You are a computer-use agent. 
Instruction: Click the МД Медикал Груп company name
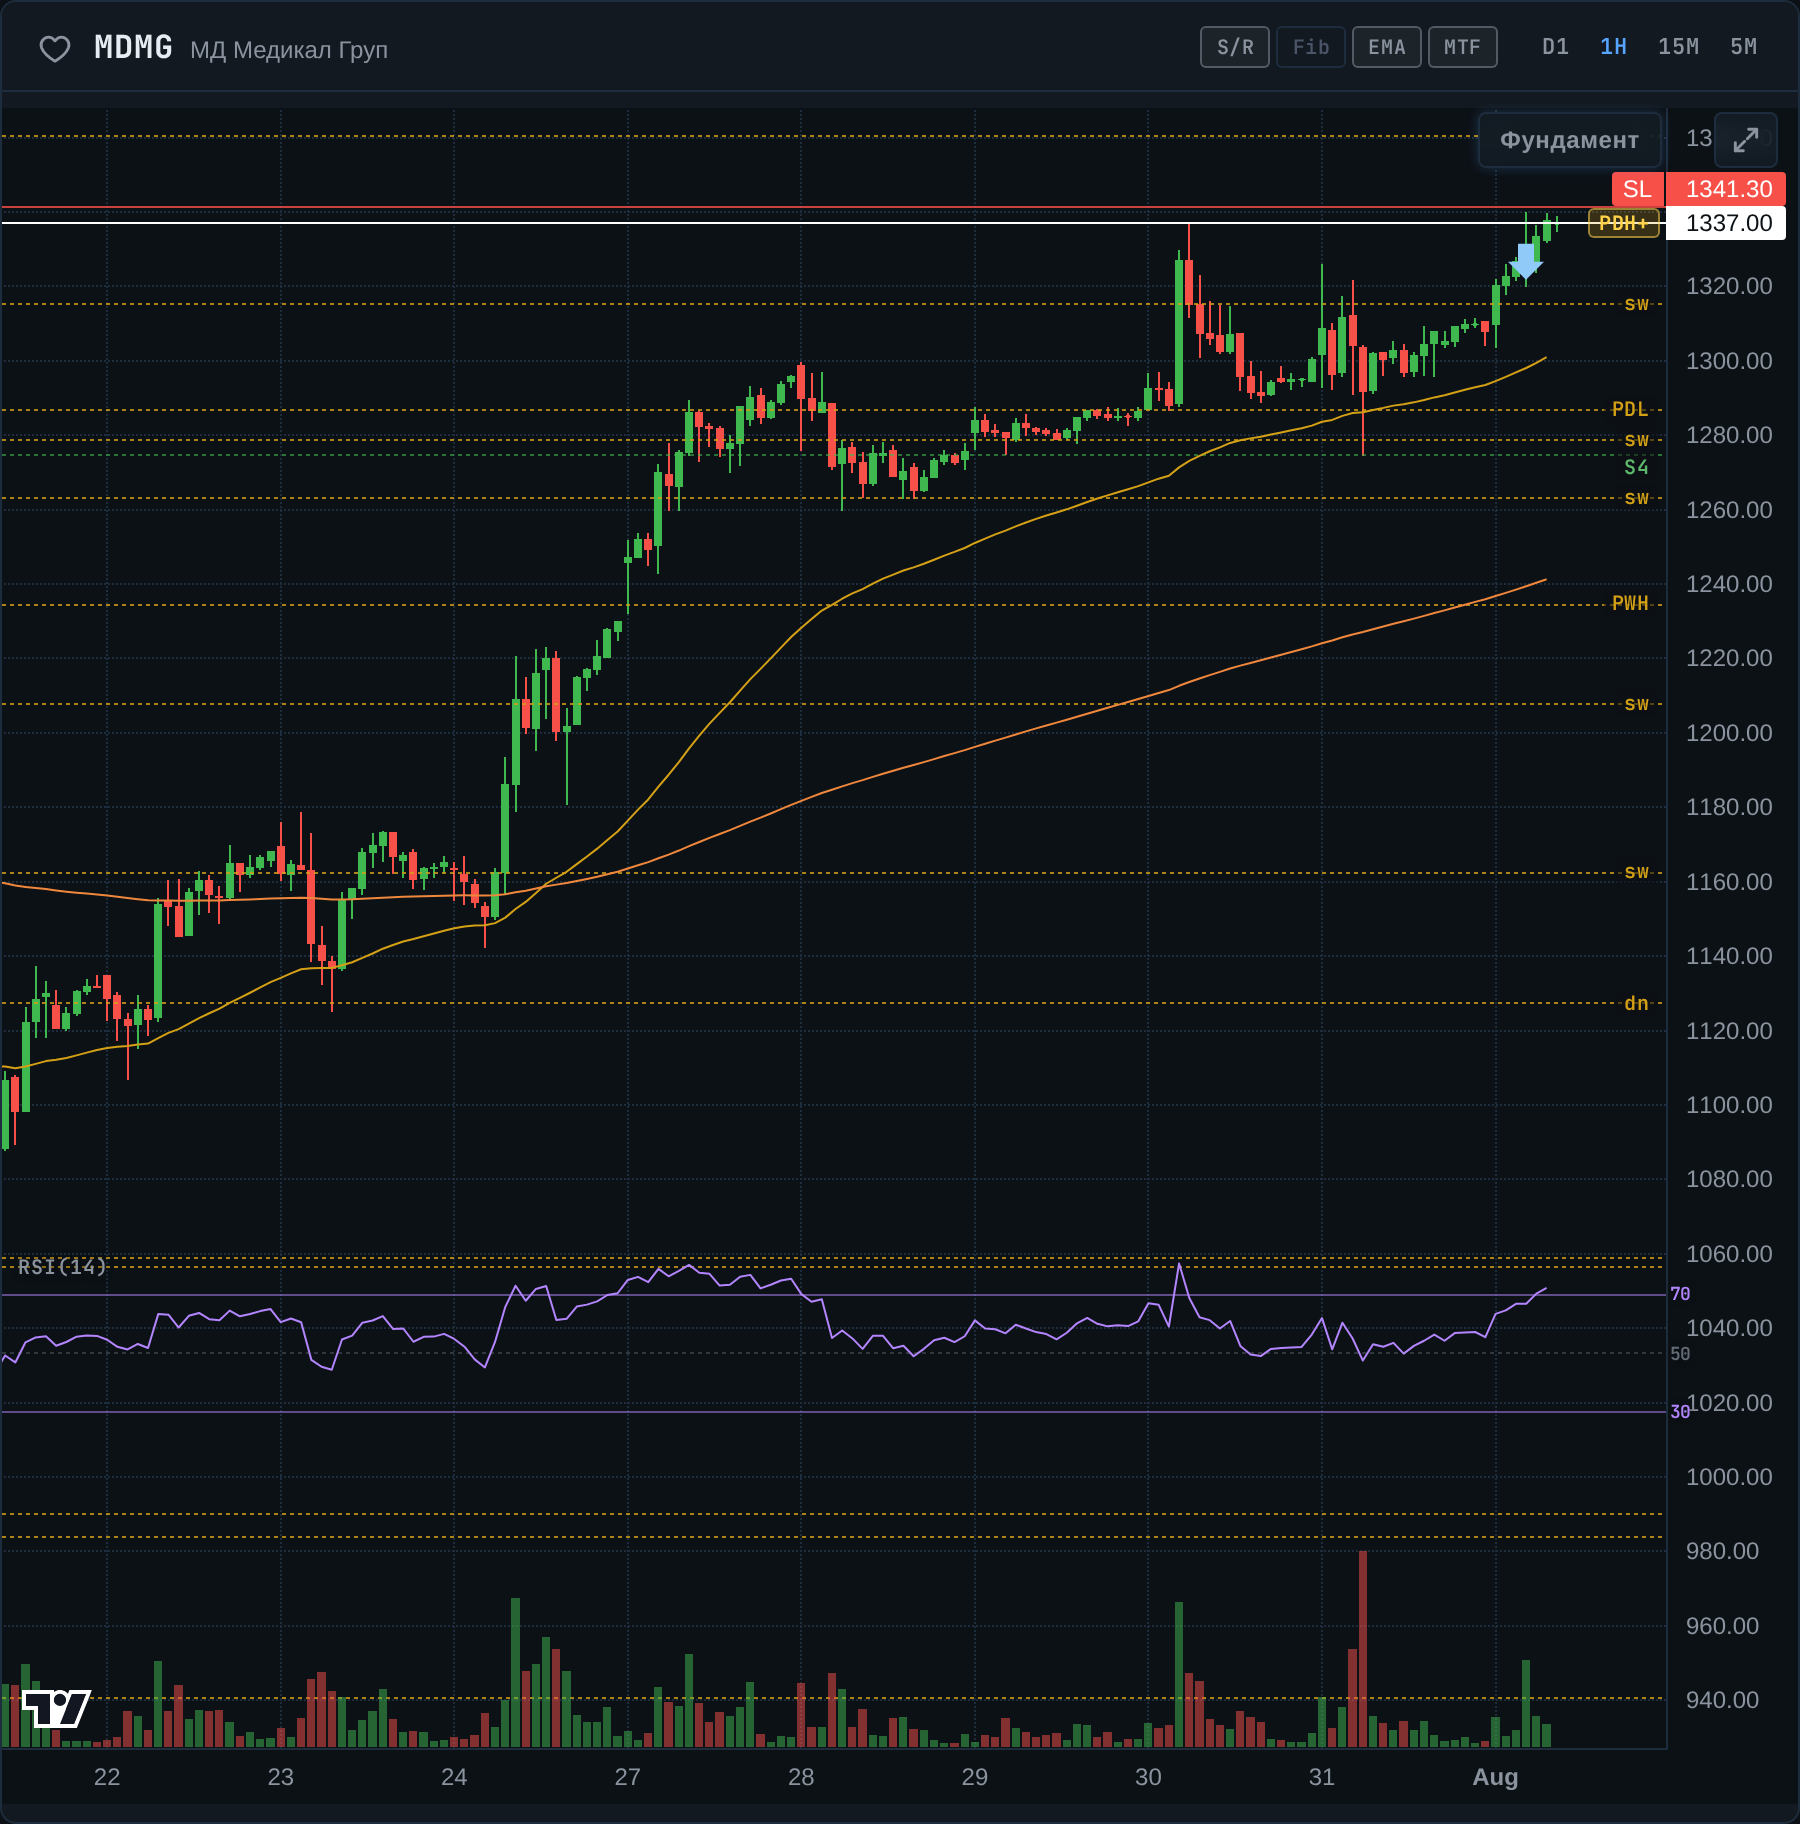[289, 50]
